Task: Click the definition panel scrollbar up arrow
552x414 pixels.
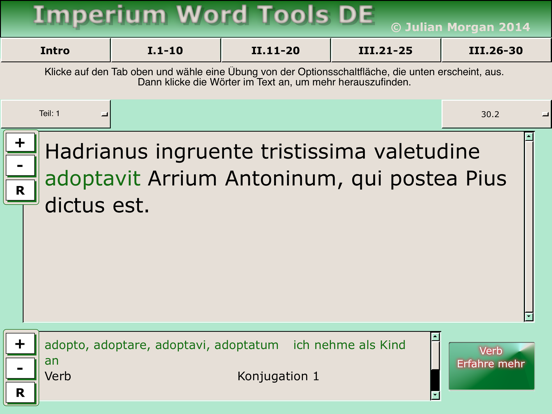Action: tap(435, 337)
